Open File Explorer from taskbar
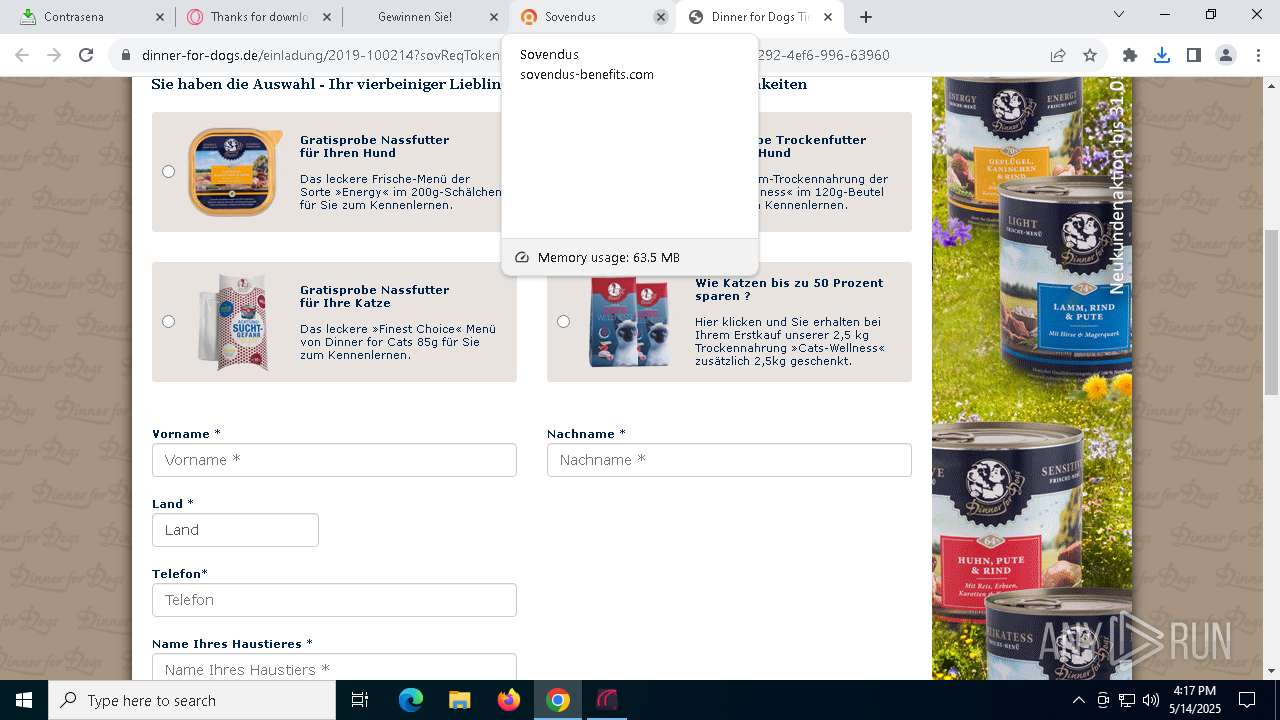The width and height of the screenshot is (1280, 720). coord(460,700)
